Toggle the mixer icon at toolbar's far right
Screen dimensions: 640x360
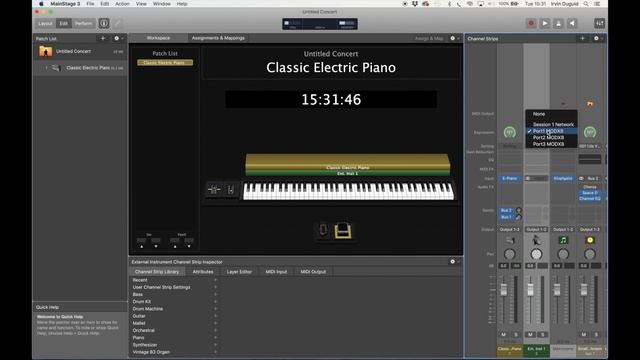click(599, 23)
